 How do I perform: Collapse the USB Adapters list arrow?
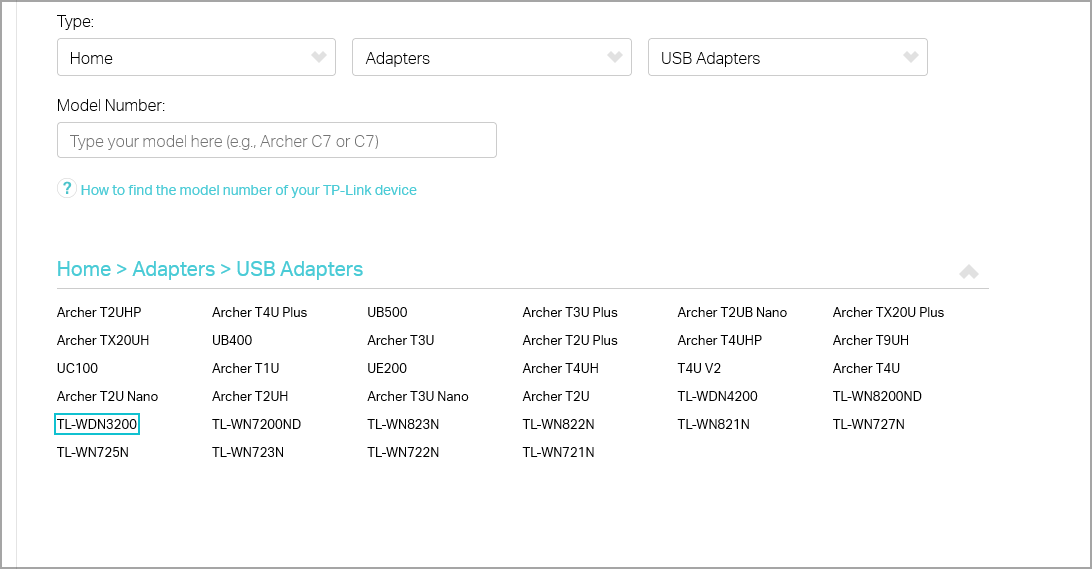point(969,272)
